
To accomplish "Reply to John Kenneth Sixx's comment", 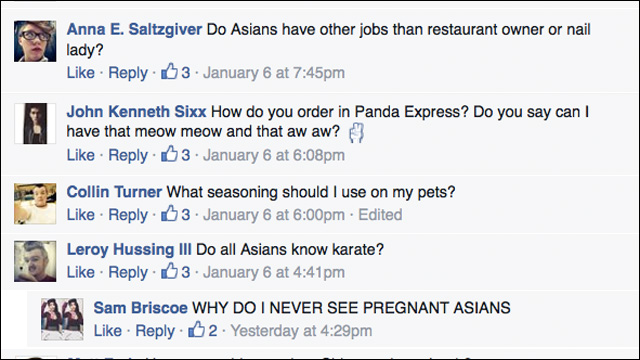I will click(128, 155).
